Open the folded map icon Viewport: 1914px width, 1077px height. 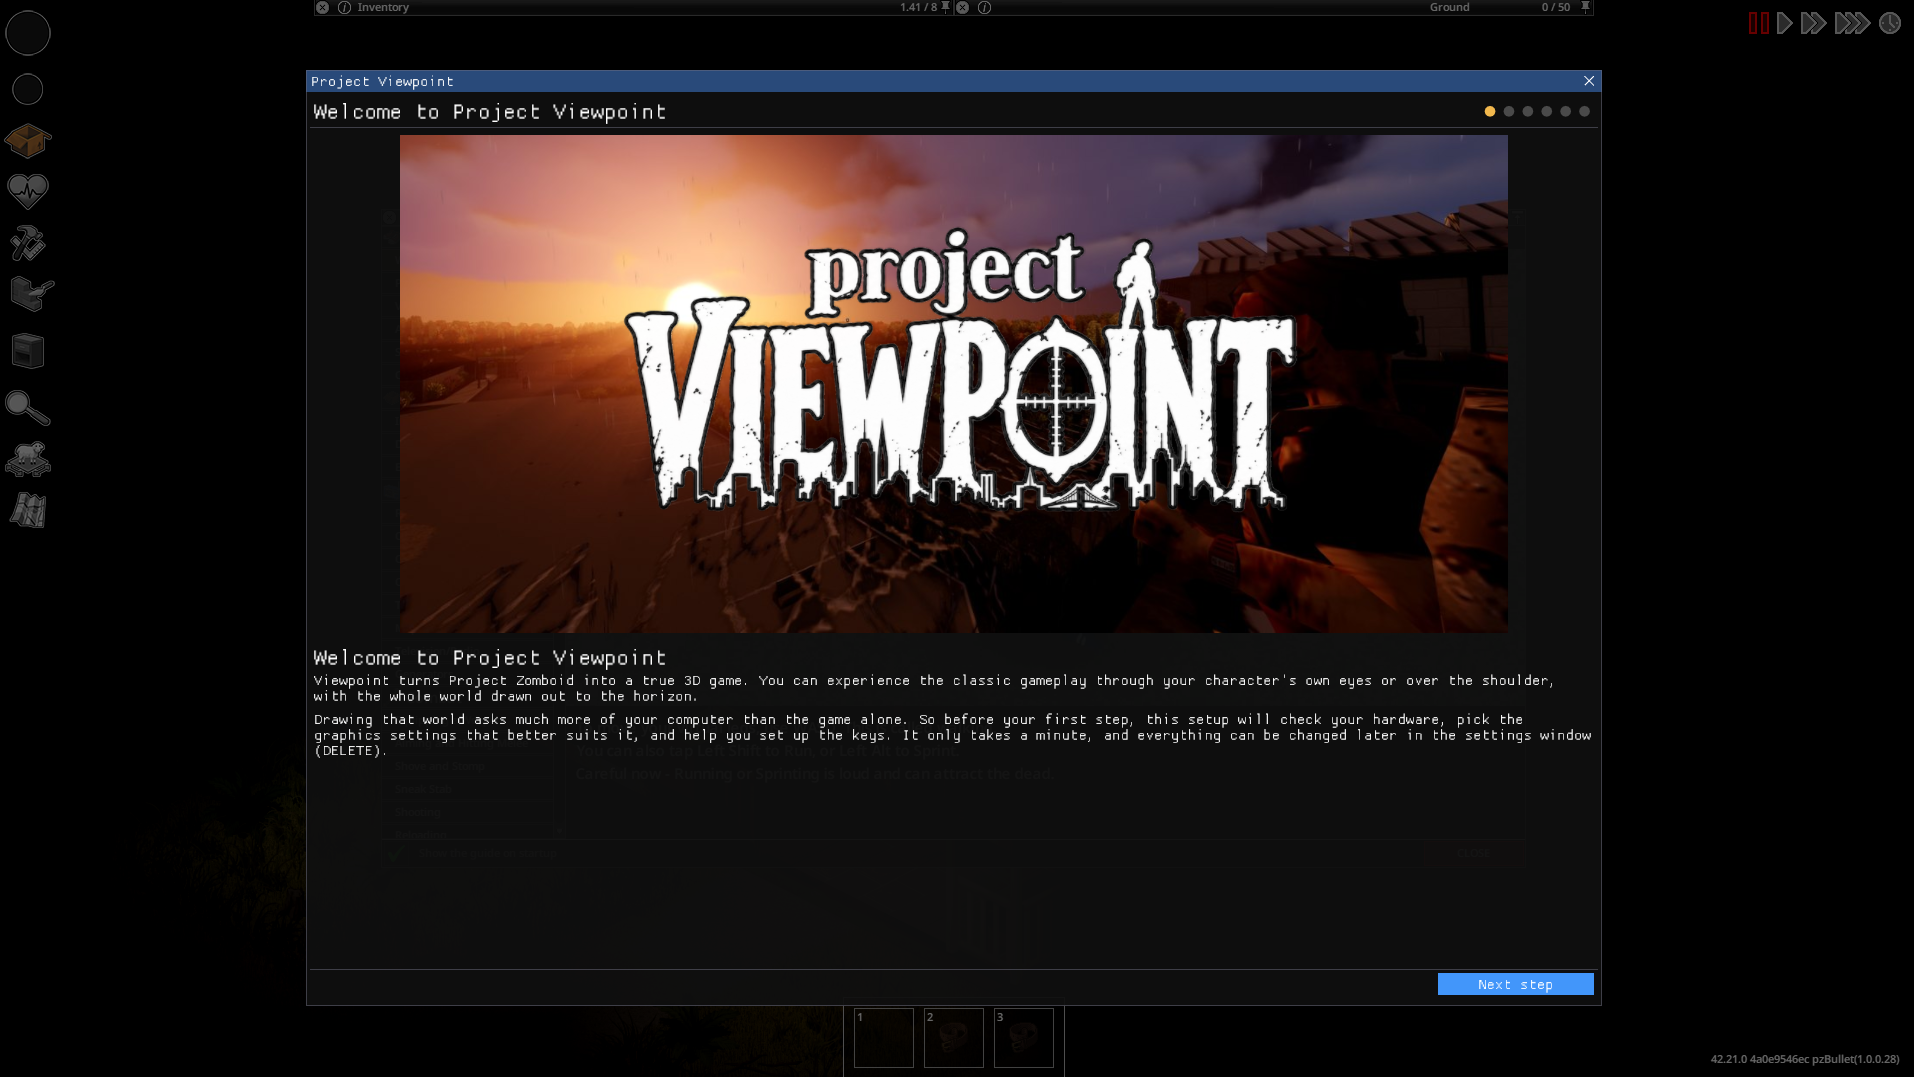tap(28, 511)
